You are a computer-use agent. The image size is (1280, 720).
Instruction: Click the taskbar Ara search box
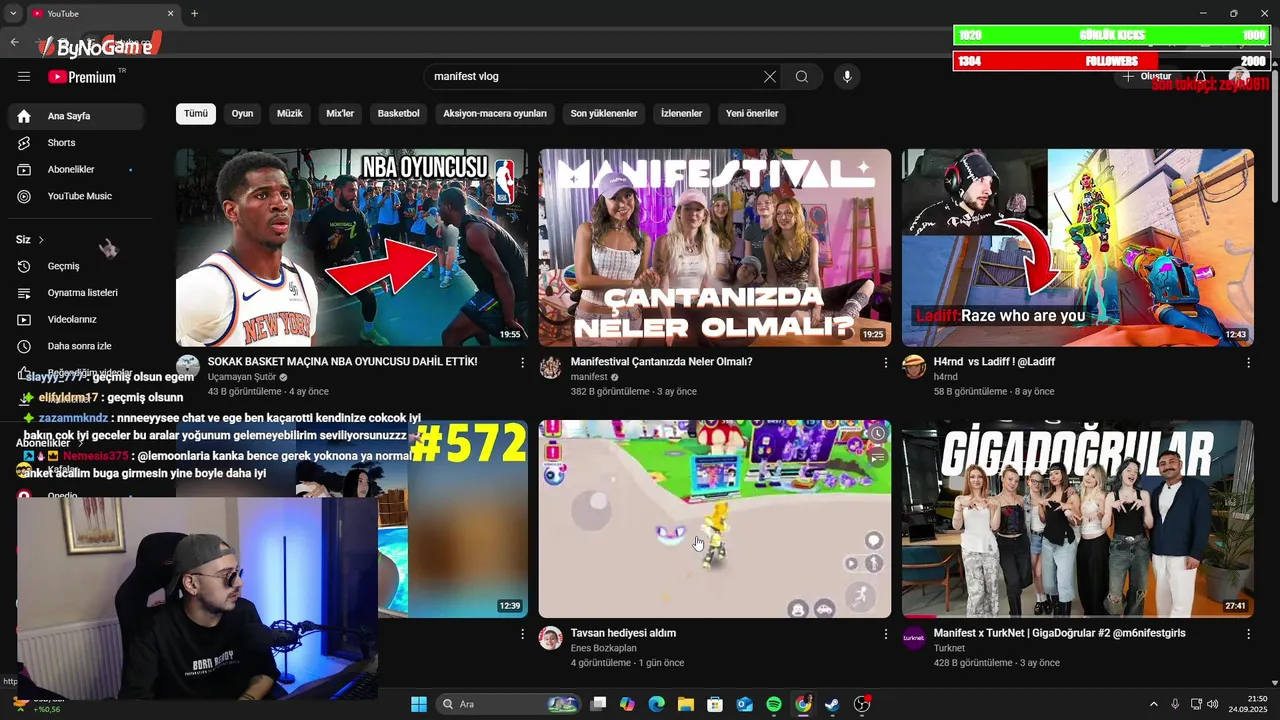tap(509, 704)
